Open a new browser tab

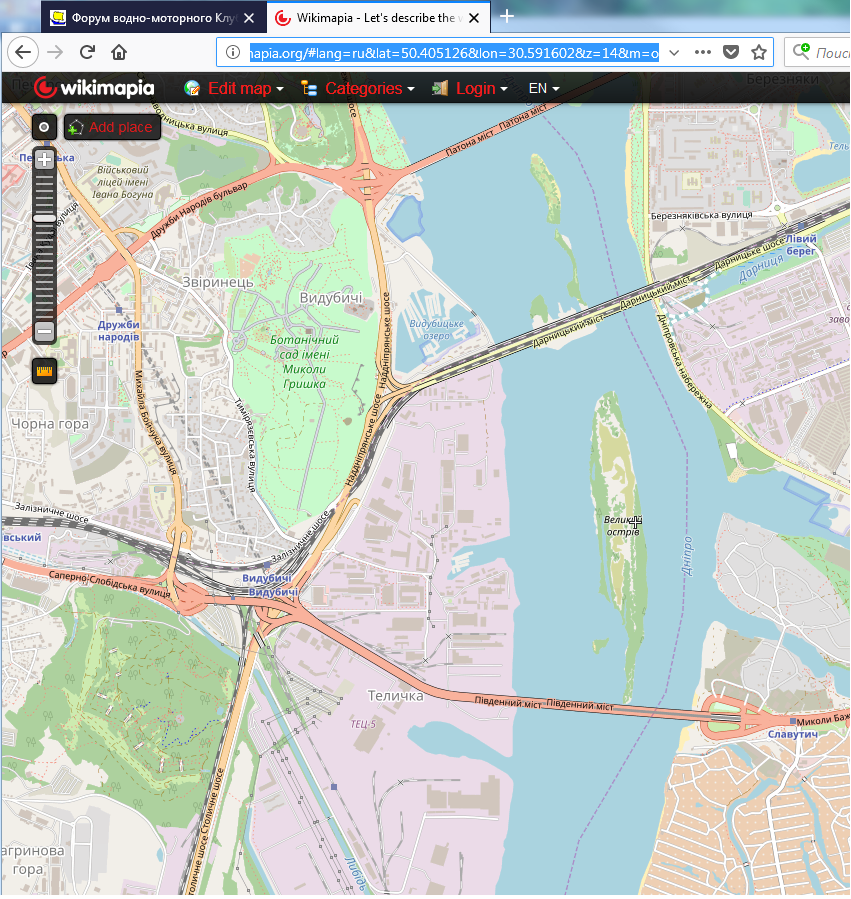point(507,16)
